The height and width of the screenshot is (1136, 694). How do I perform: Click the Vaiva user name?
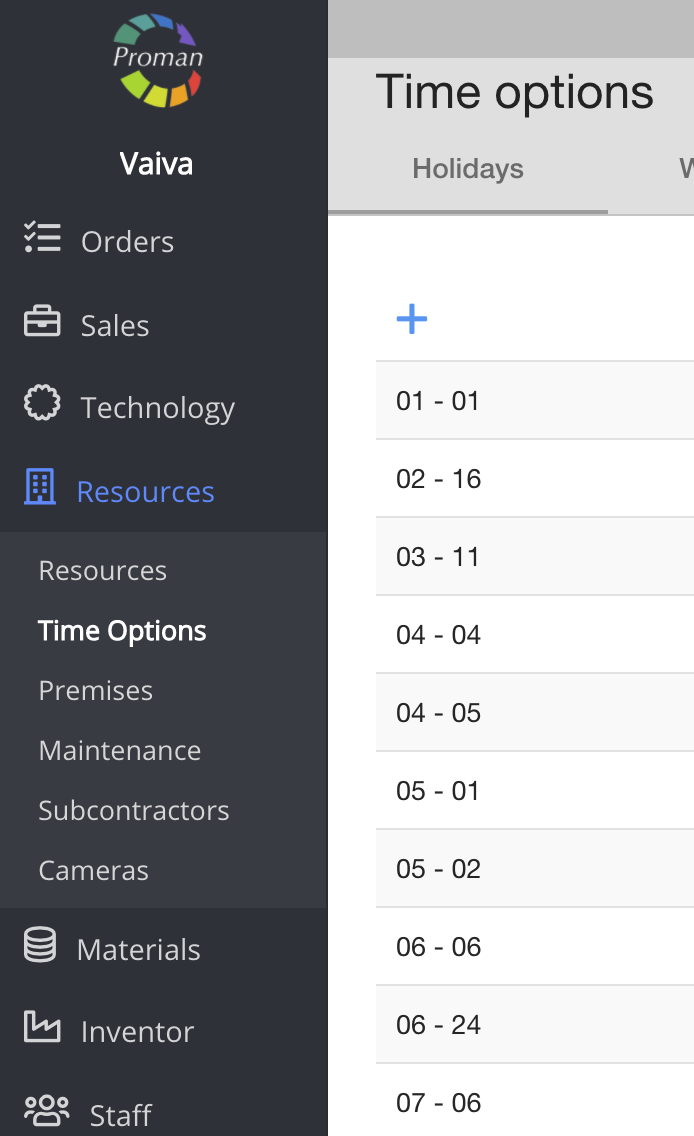(156, 164)
